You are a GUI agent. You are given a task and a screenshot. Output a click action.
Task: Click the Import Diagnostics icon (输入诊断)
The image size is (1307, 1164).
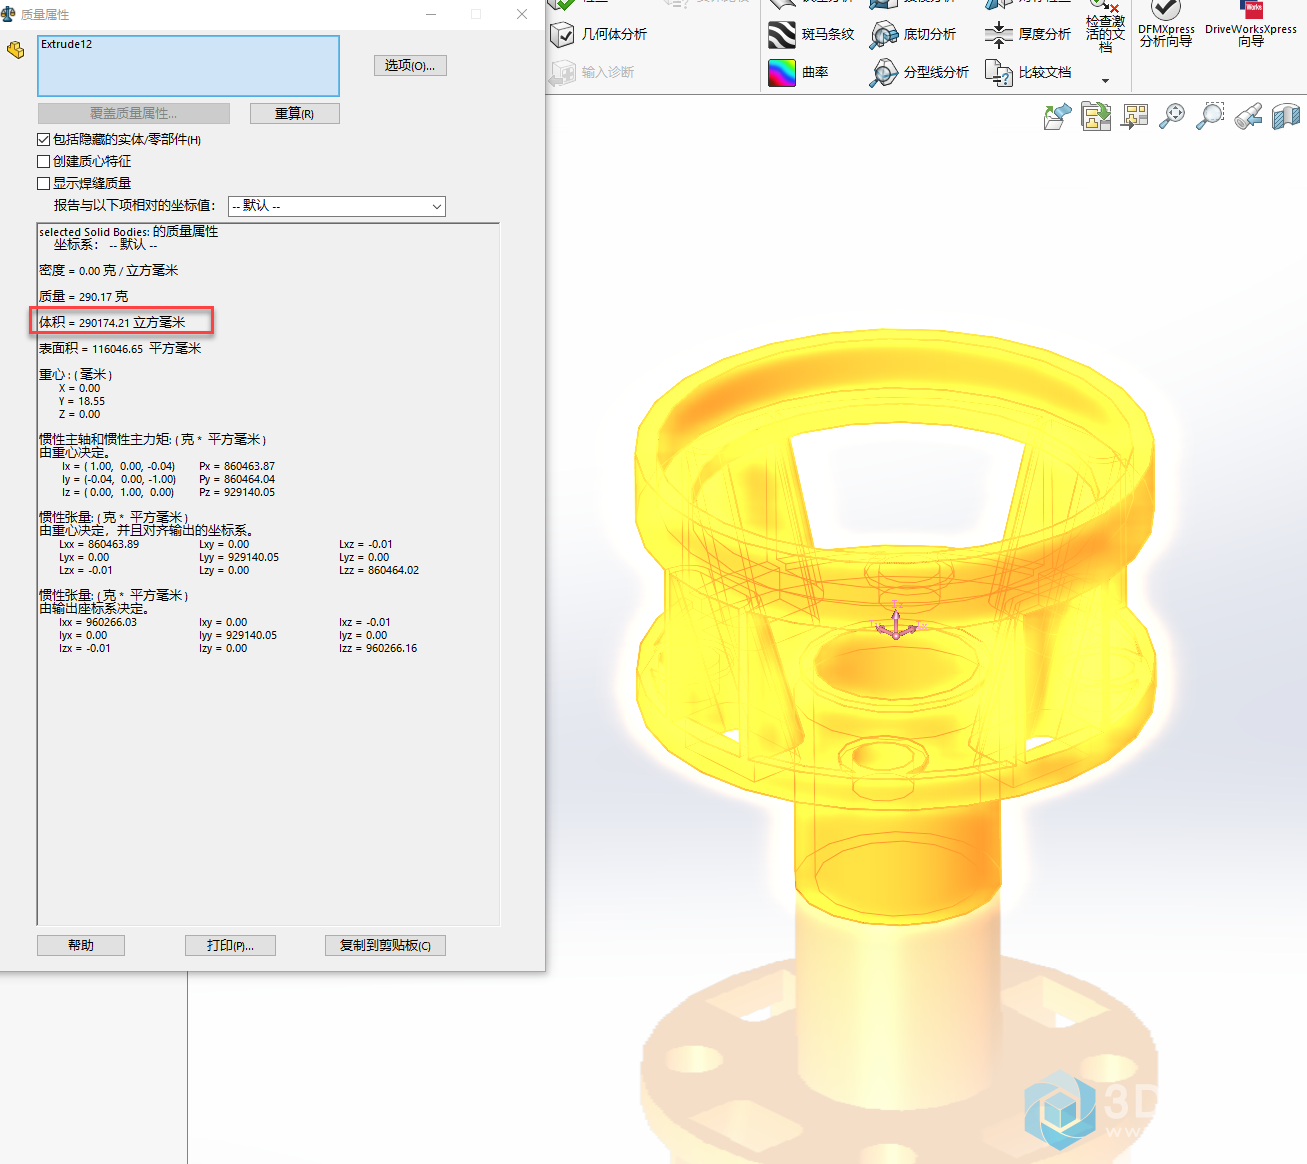pos(563,72)
